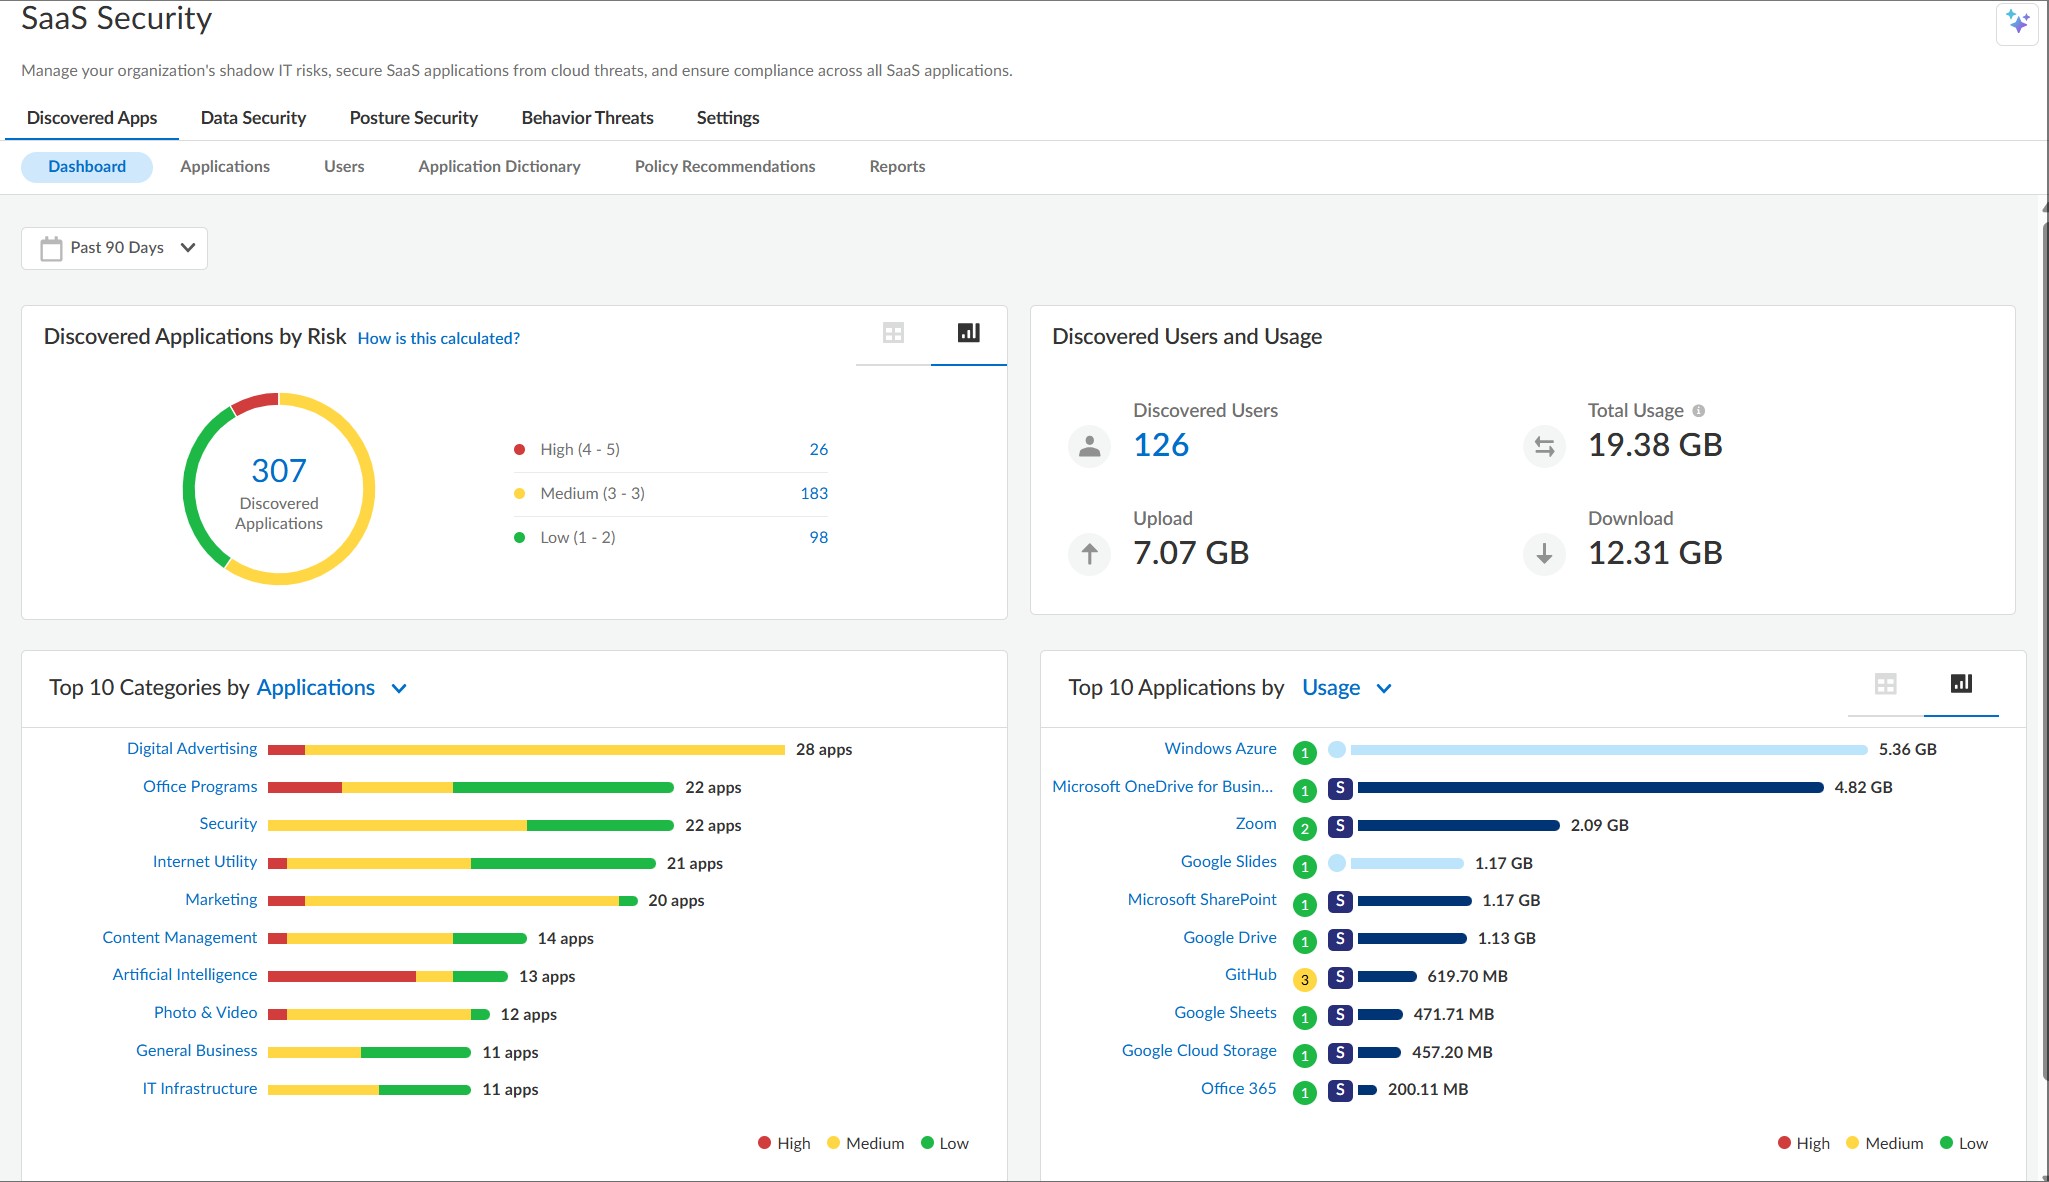Click the Upload arrow icon

point(1089,553)
